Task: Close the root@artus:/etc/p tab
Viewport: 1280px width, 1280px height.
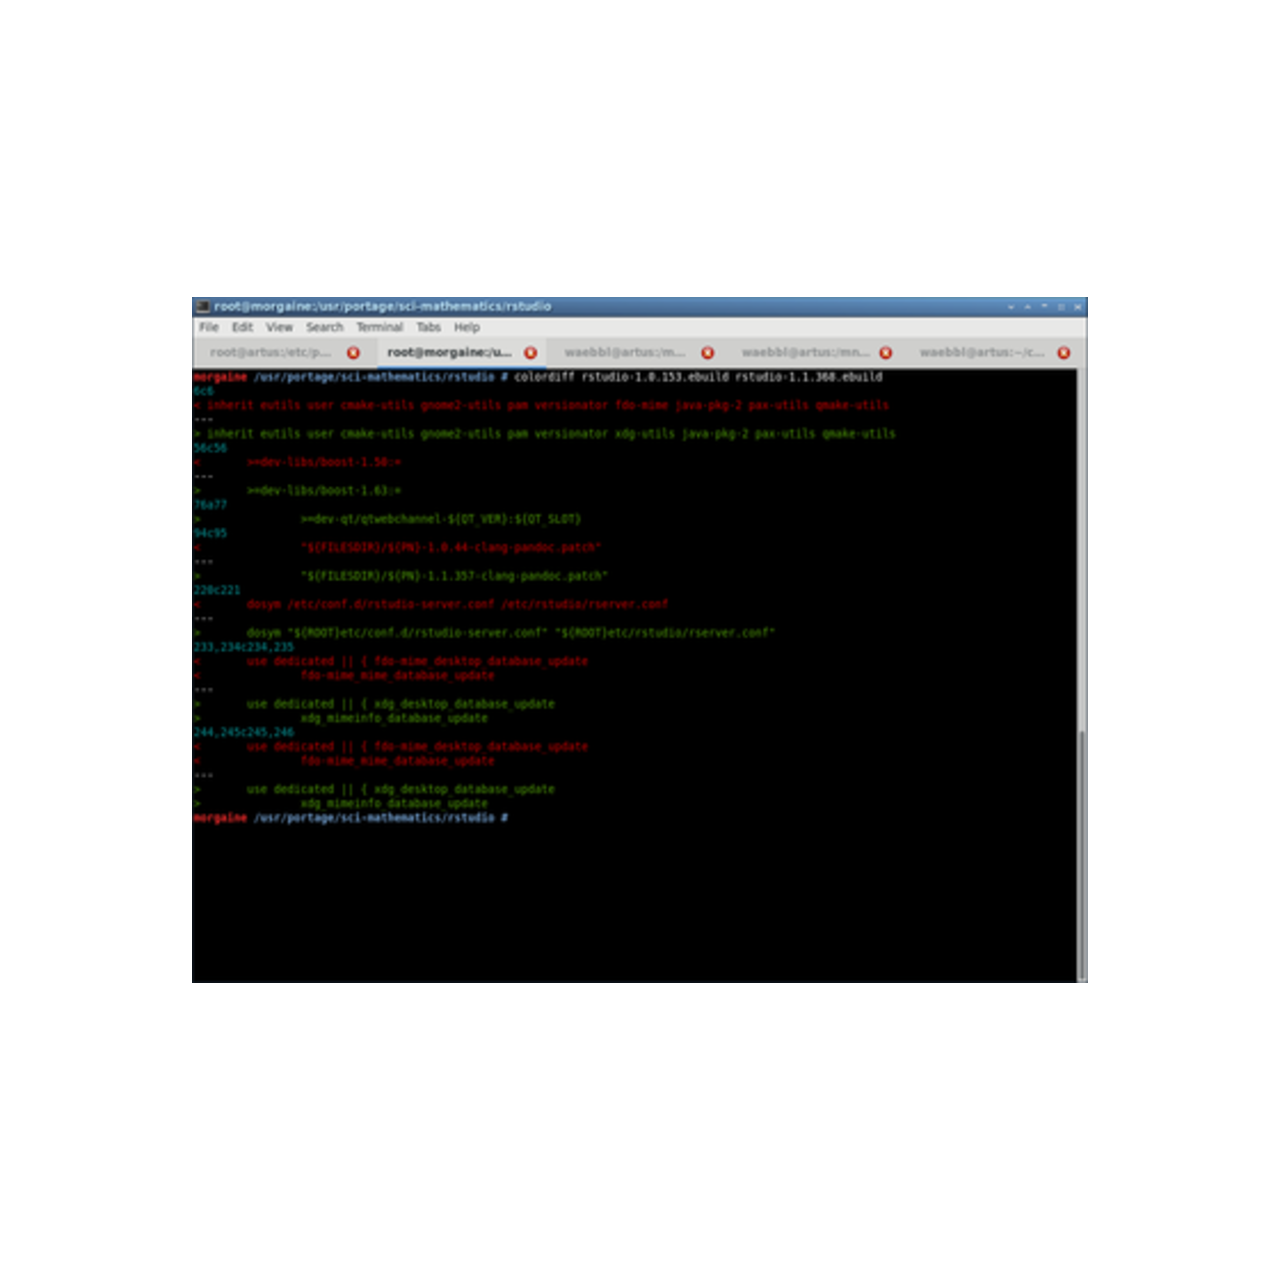Action: (353, 352)
